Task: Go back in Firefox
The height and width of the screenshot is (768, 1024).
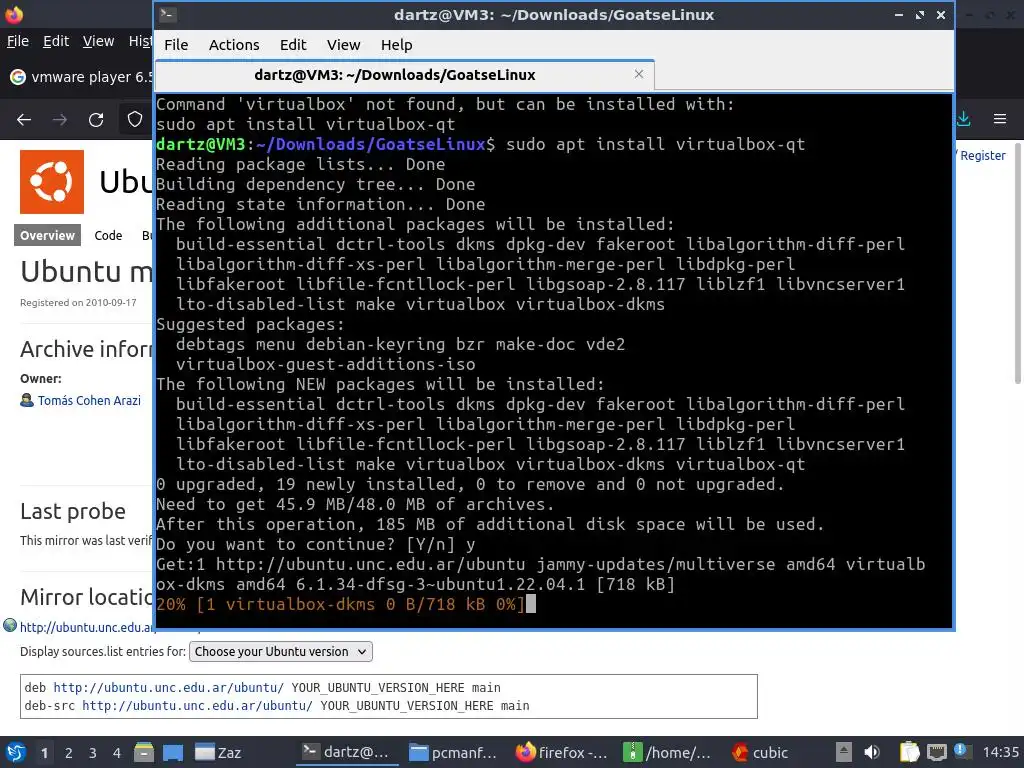Action: pos(24,120)
